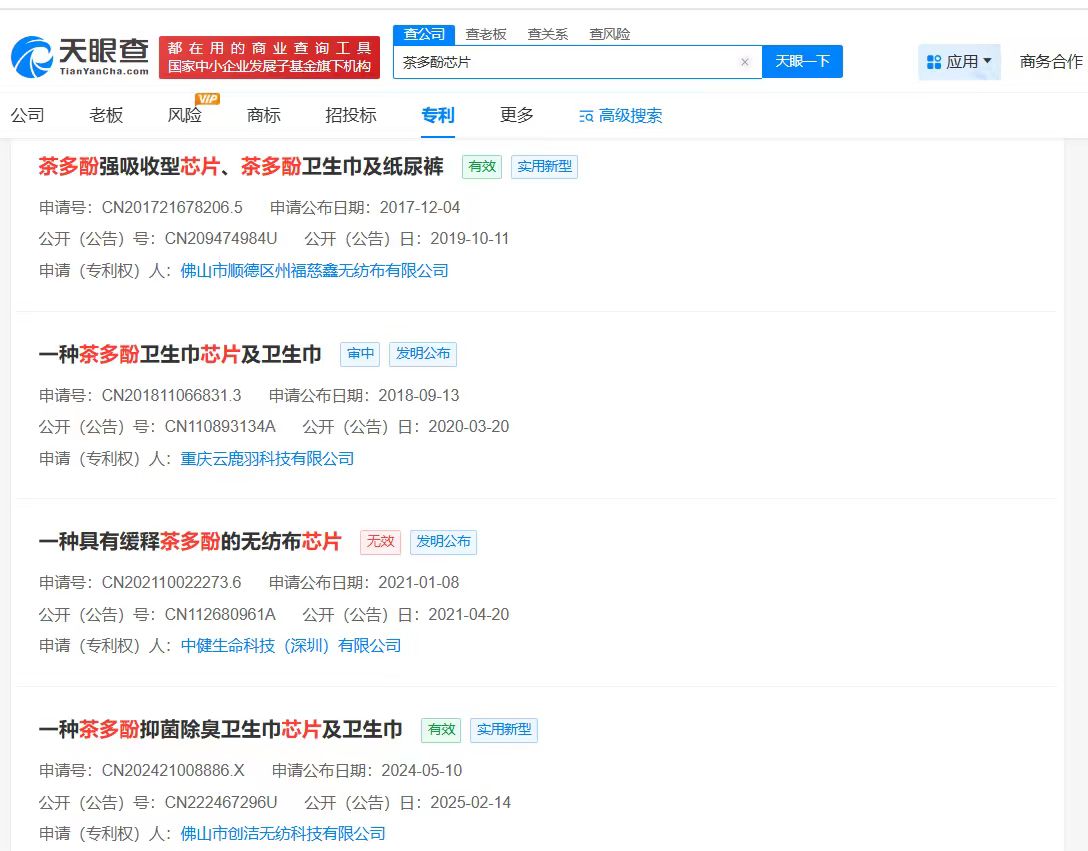This screenshot has height=851, width=1088.
Task: Click the advanced search filter icon
Action: (586, 116)
